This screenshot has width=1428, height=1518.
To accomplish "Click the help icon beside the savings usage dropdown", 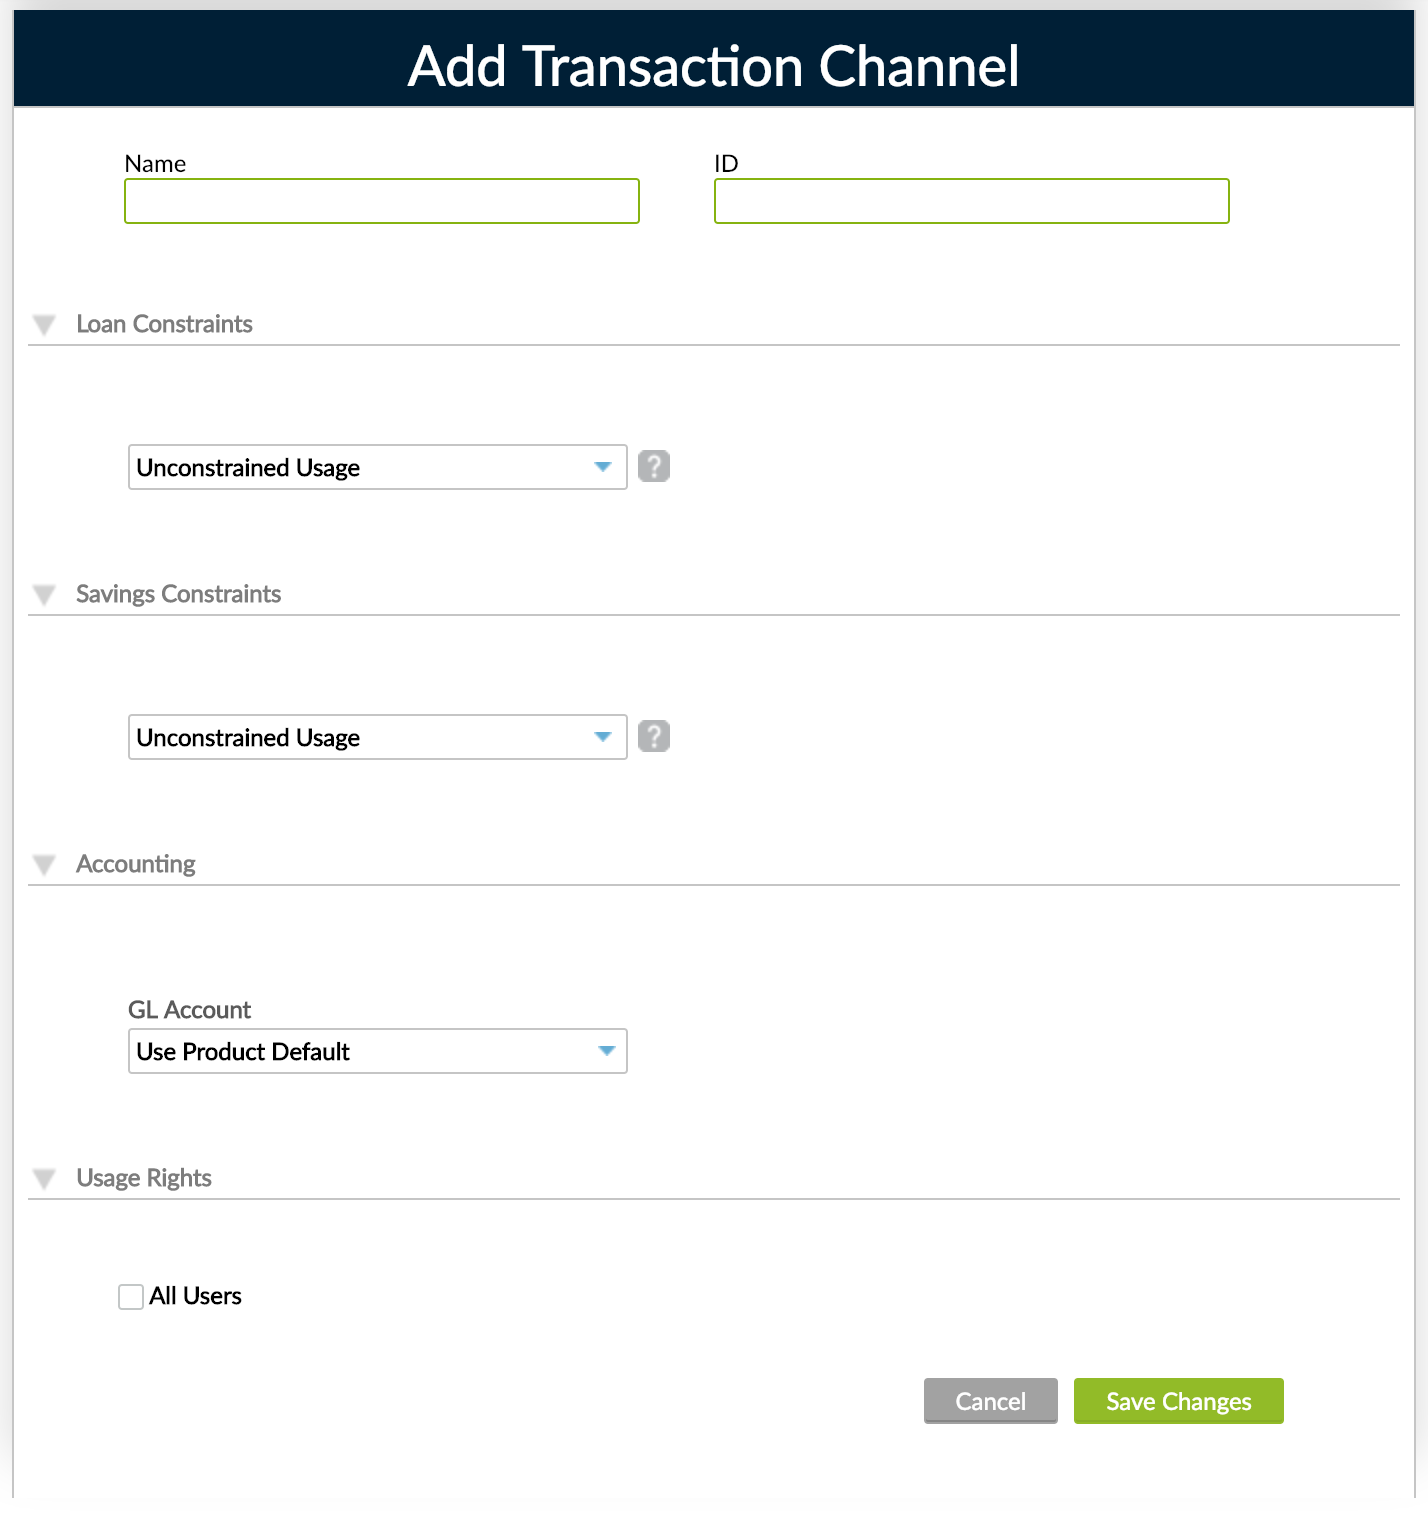I will click(653, 736).
